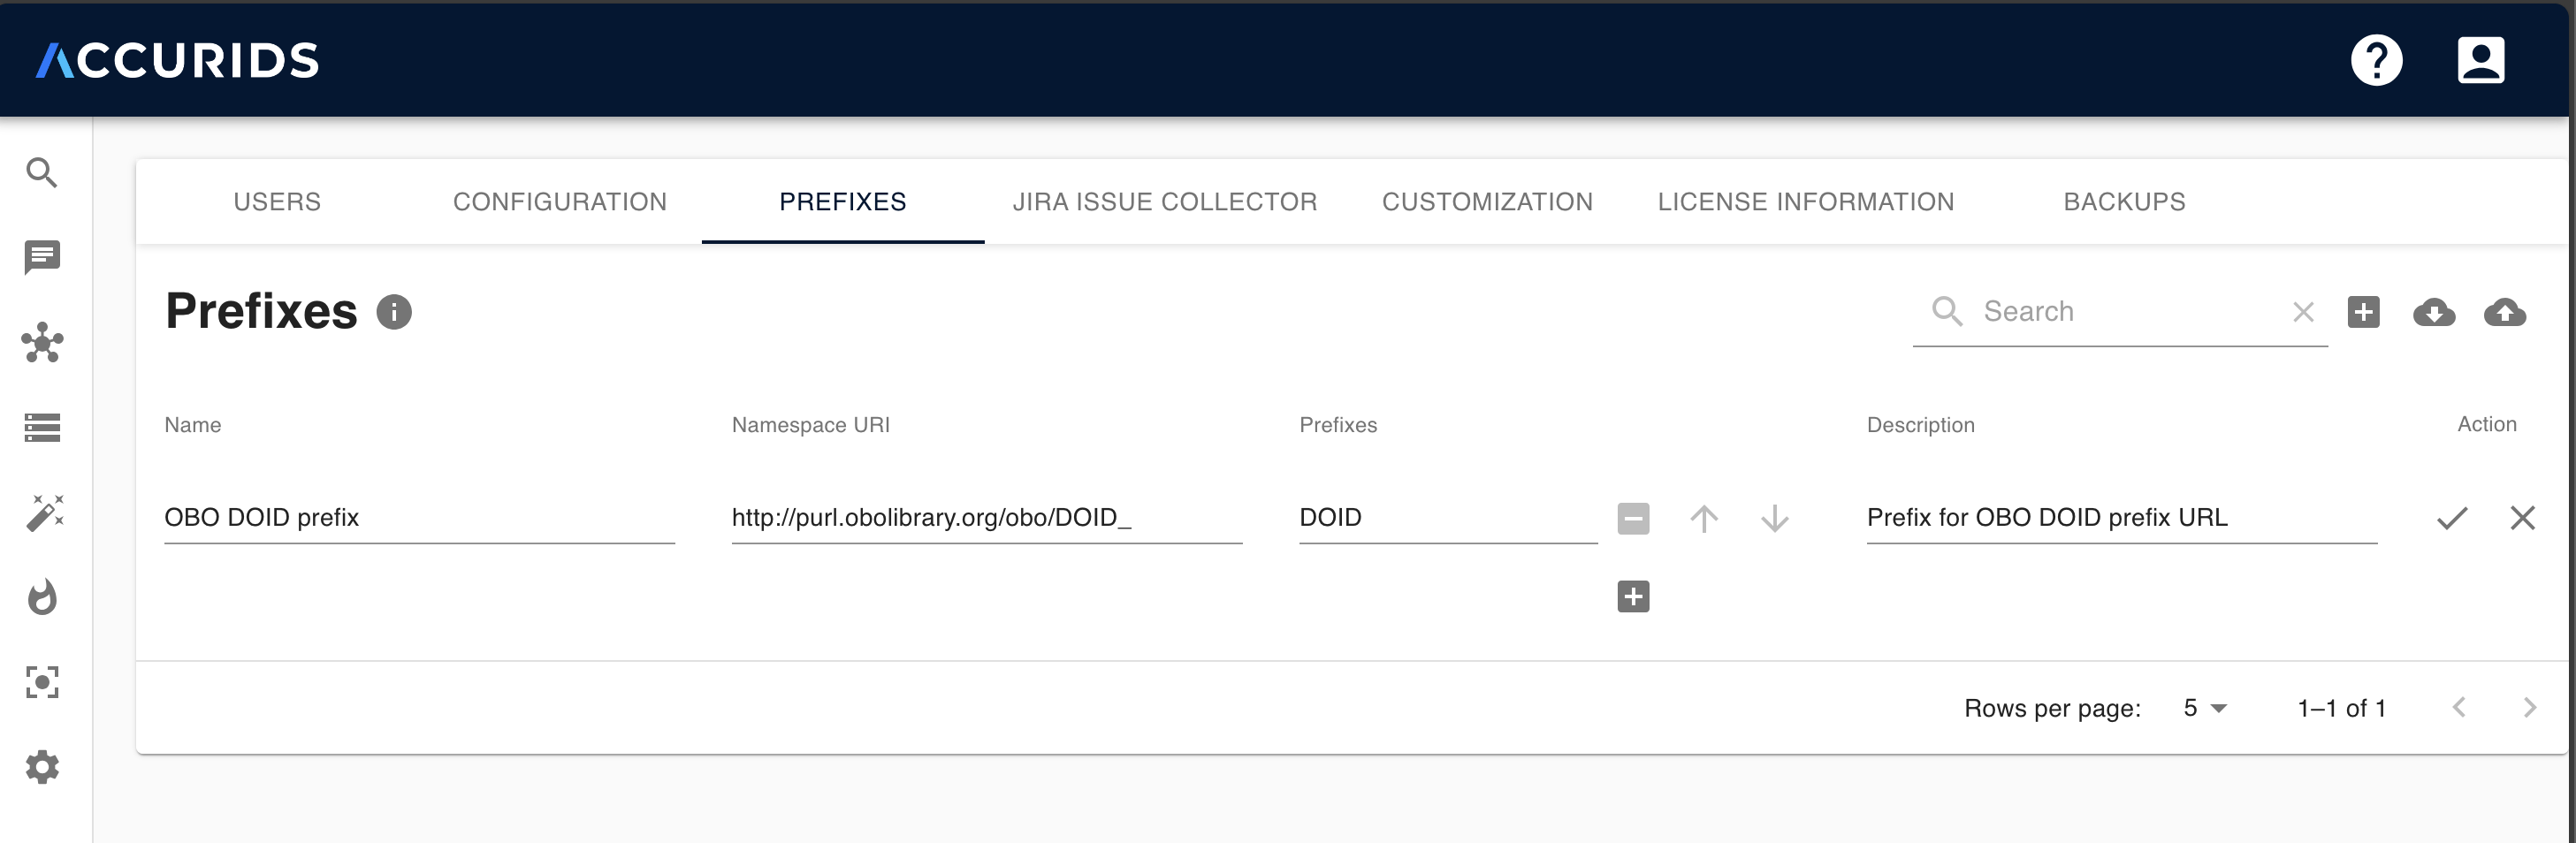The height and width of the screenshot is (843, 2576).
Task: Open the magic wand icon in sidebar
Action: pos(42,513)
